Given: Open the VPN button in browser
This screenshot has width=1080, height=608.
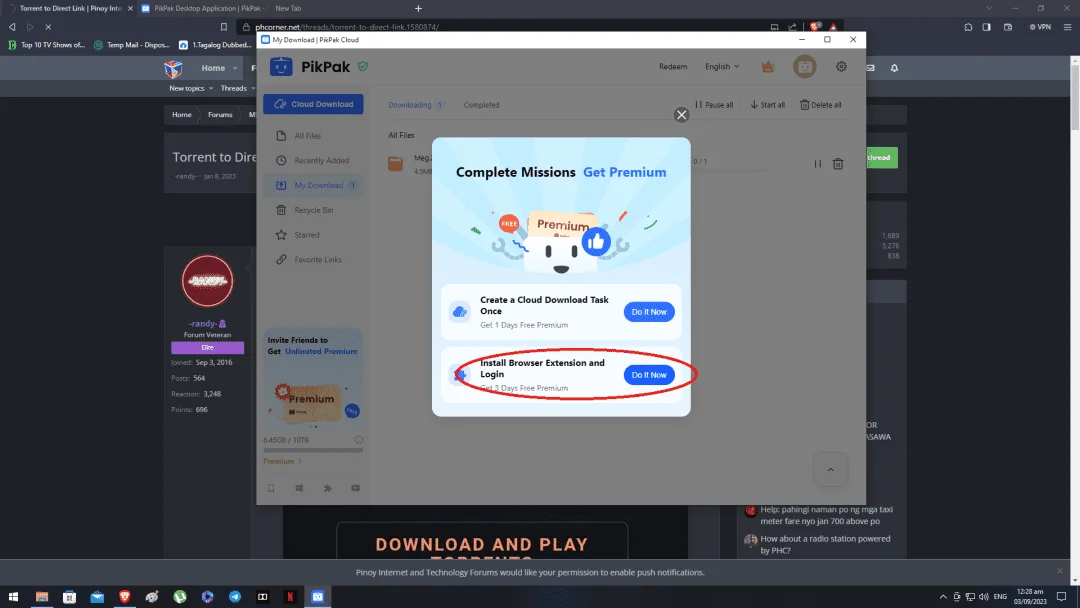Looking at the screenshot, I should (1040, 27).
